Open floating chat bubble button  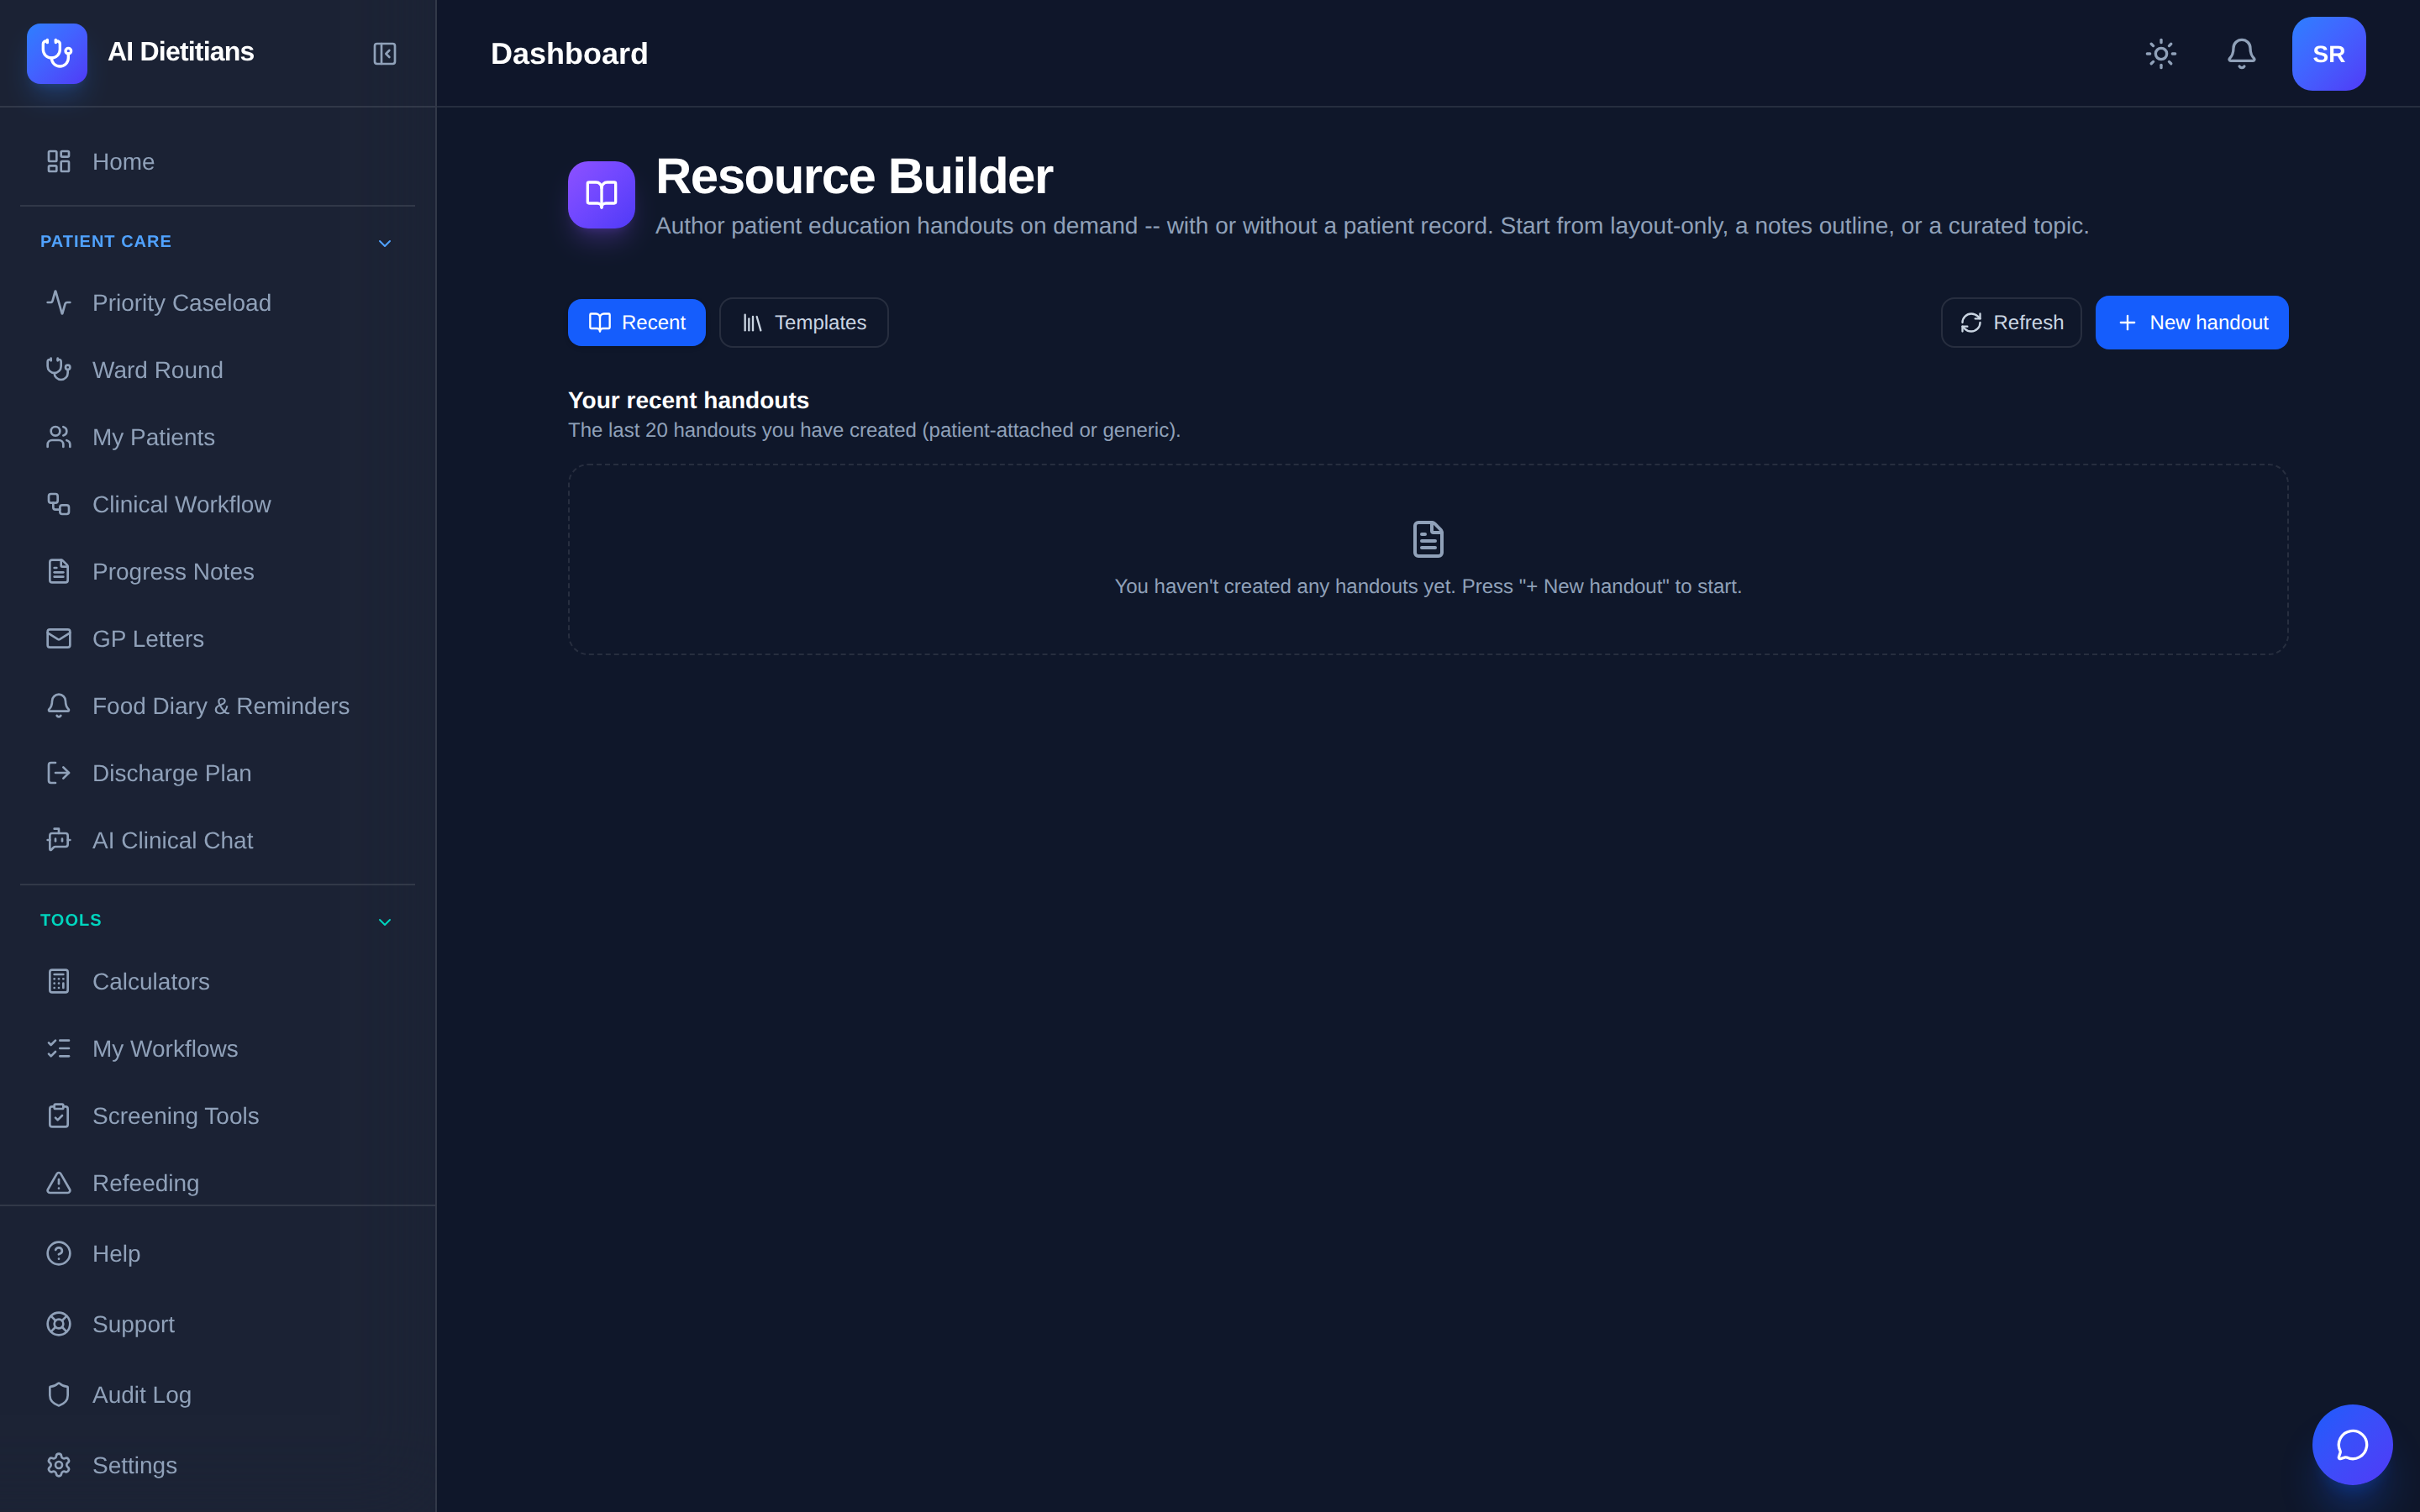point(2352,1445)
